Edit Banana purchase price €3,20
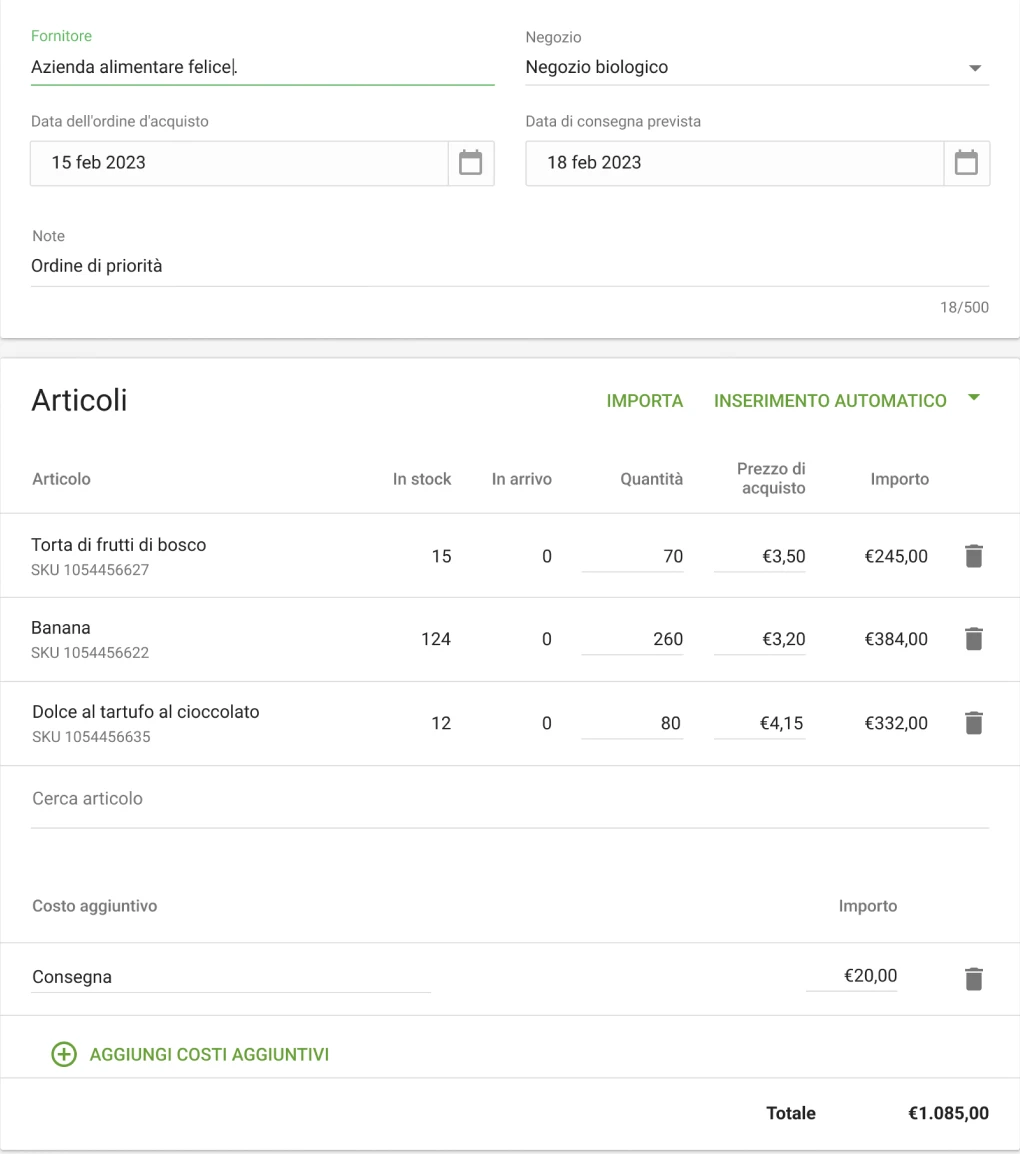This screenshot has height=1154, width=1020. (760, 640)
